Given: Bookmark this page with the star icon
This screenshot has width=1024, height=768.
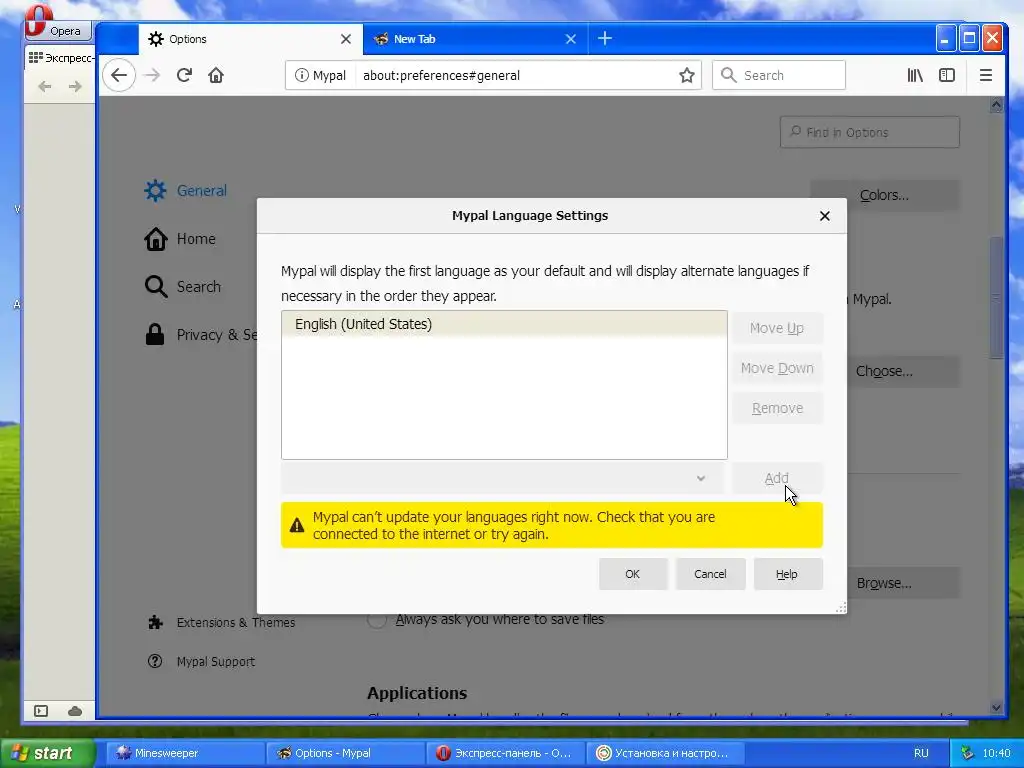Looking at the screenshot, I should [x=686, y=75].
